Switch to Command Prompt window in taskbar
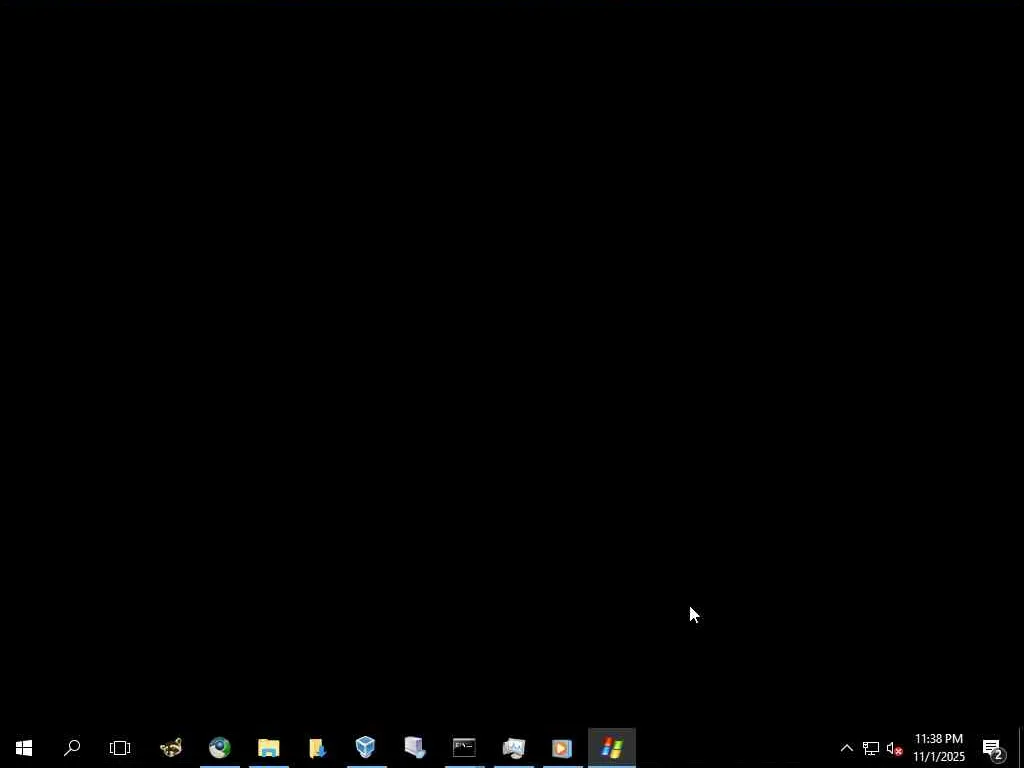 point(464,748)
